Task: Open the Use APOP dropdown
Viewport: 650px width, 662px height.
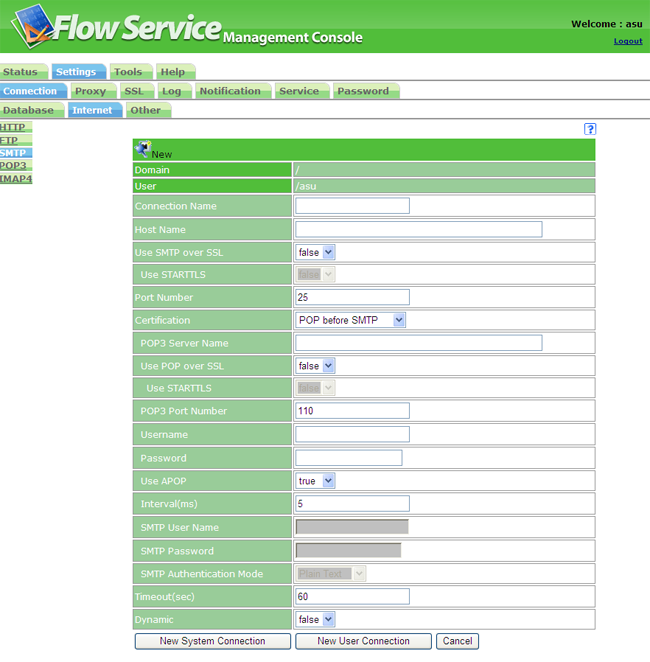Action: [315, 481]
